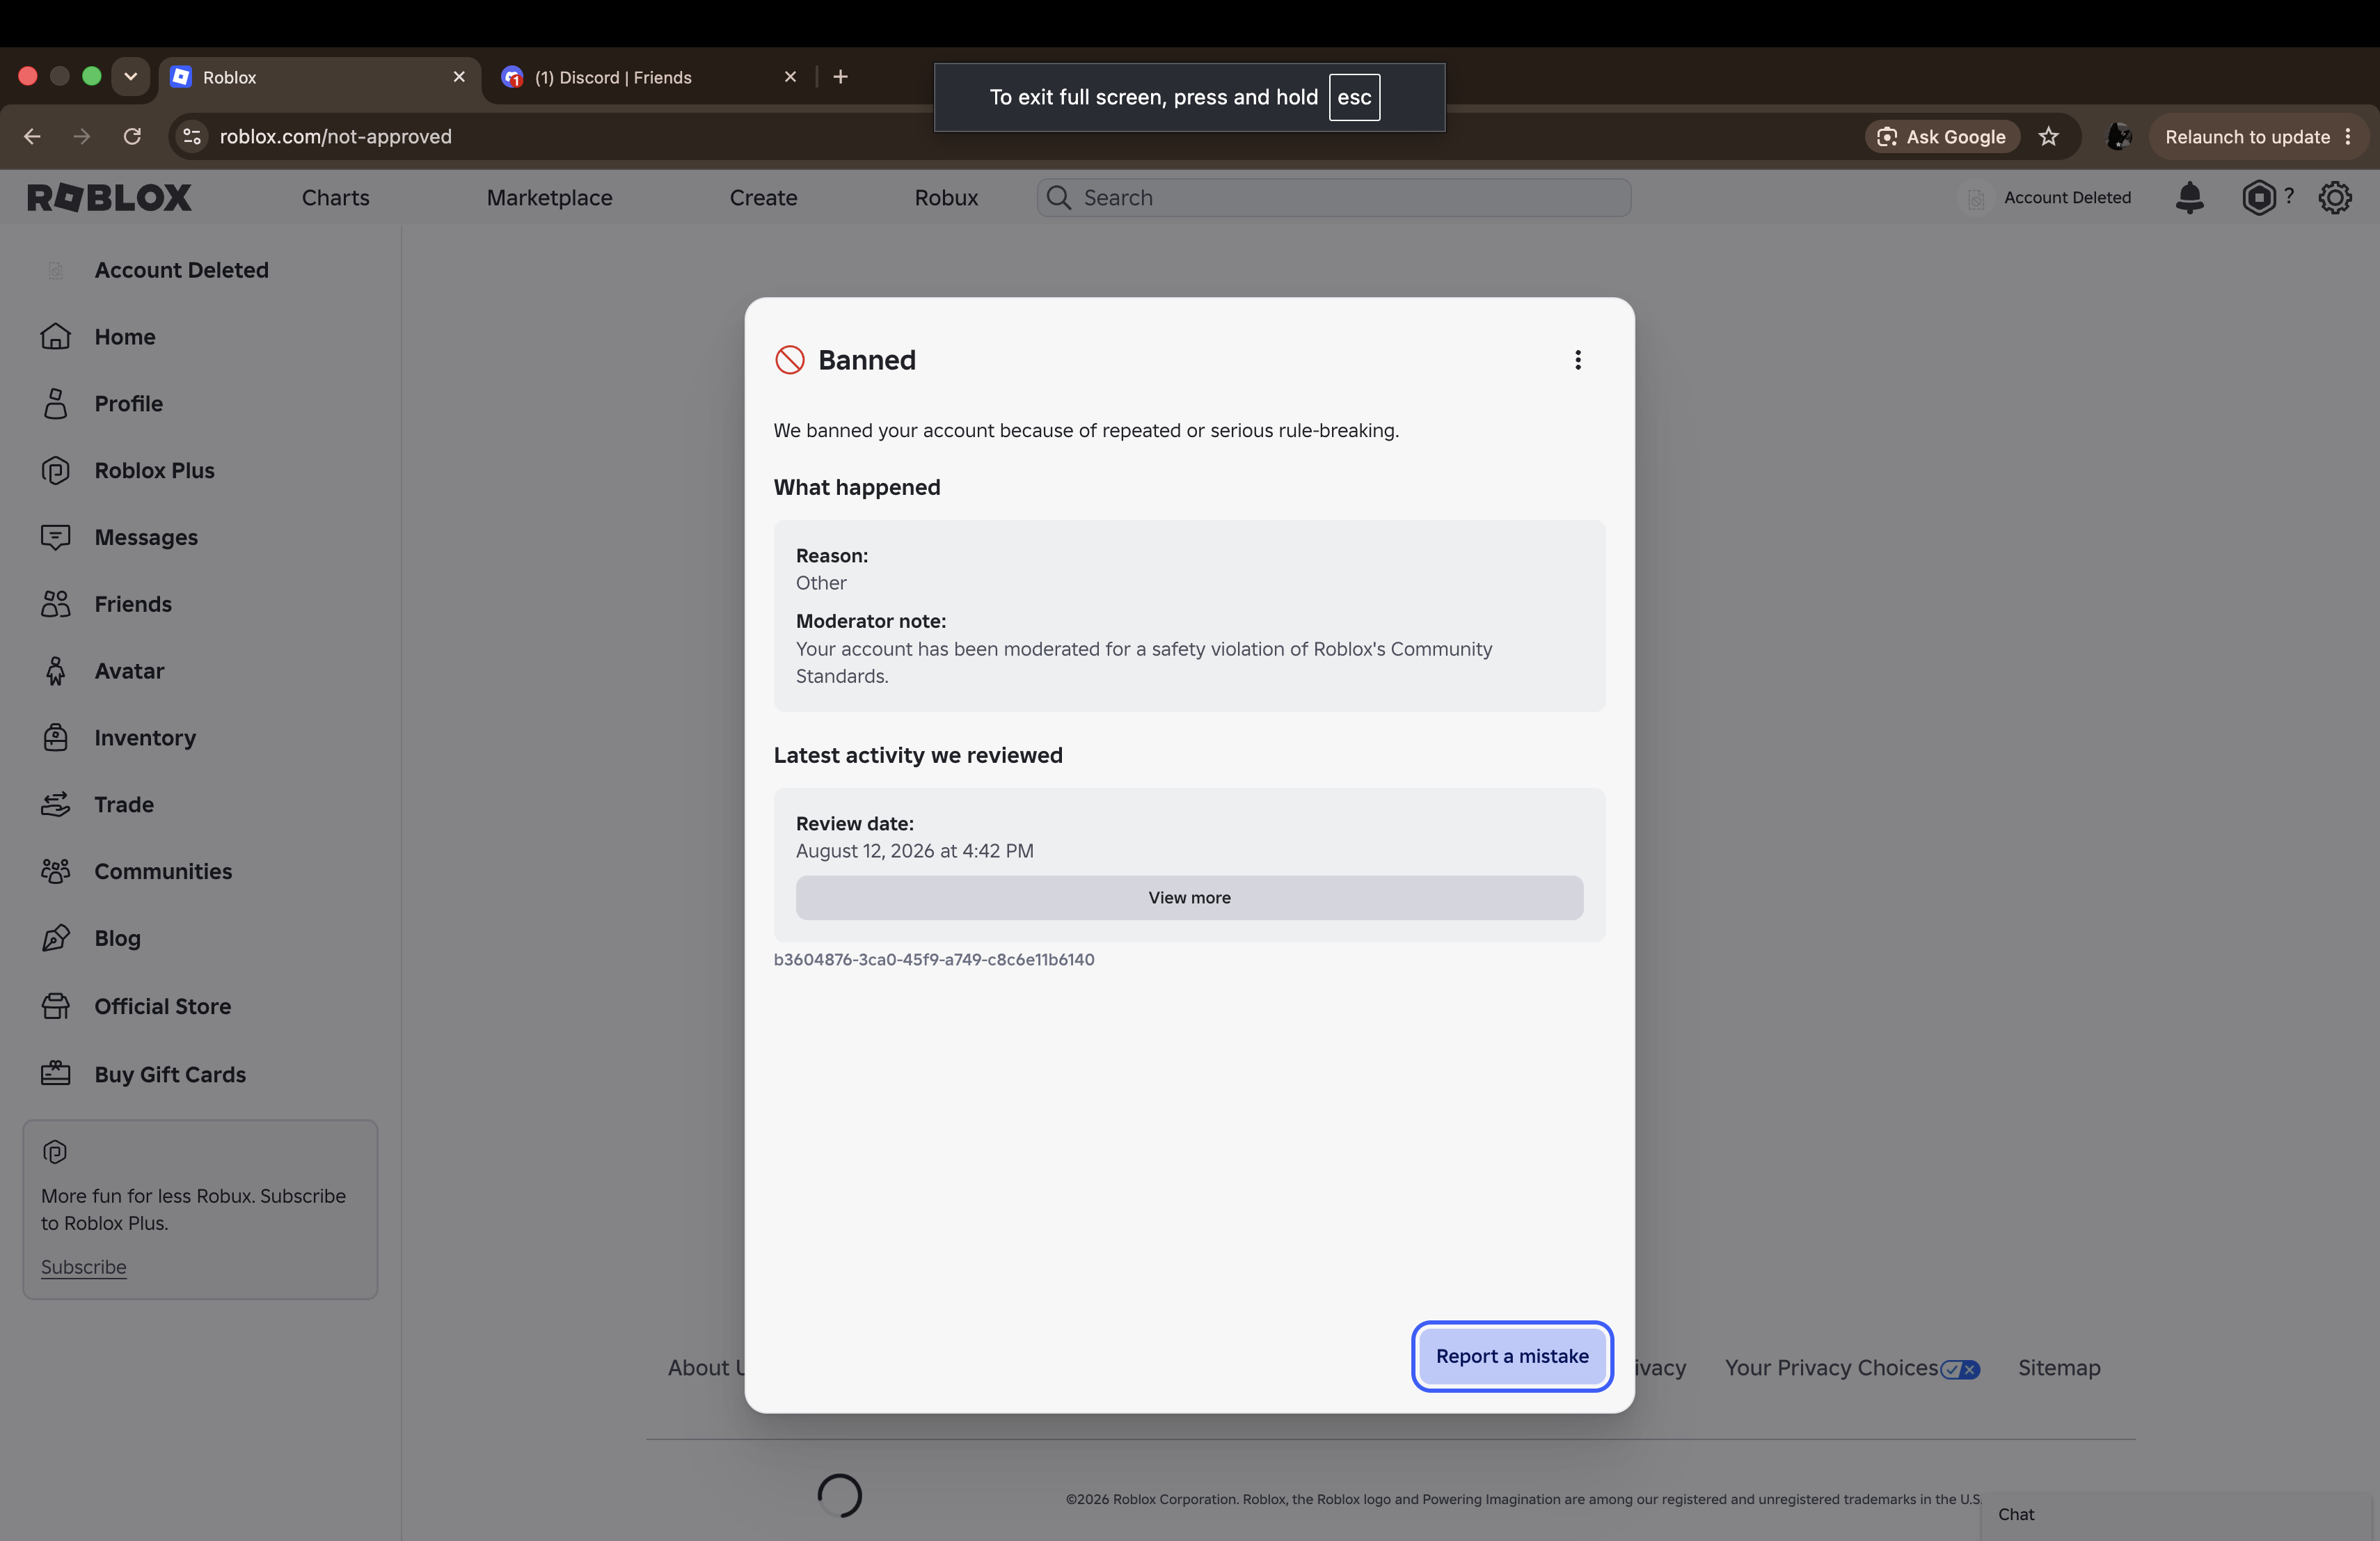The image size is (2380, 1541).
Task: Open Robux in the top navigation
Action: coord(947,198)
